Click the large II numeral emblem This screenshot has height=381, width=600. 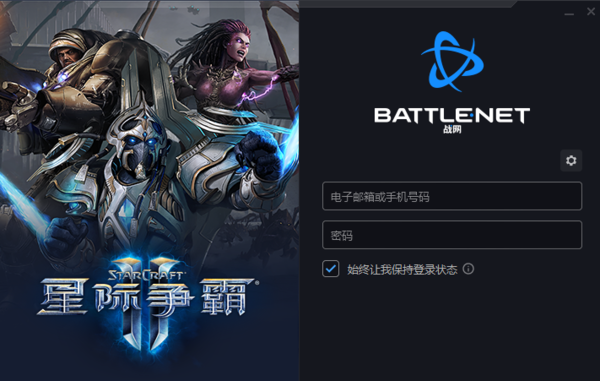(147, 304)
